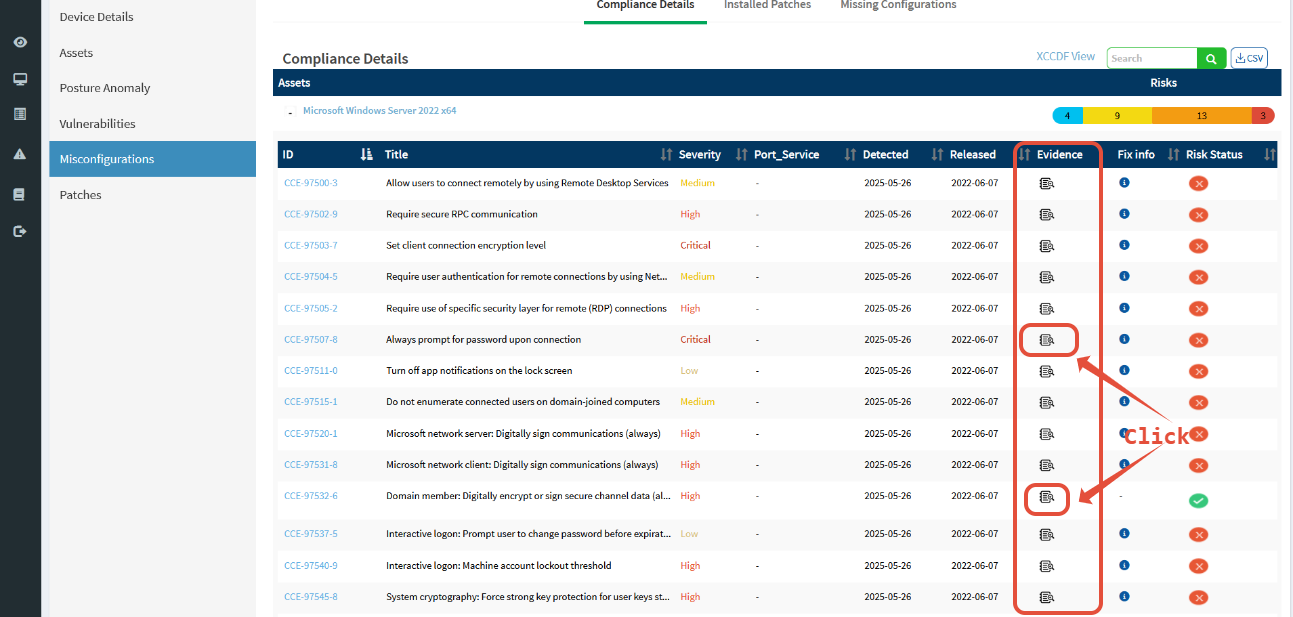Sort table by Detected column
Screen dimensions: 1293x617
[937, 155]
